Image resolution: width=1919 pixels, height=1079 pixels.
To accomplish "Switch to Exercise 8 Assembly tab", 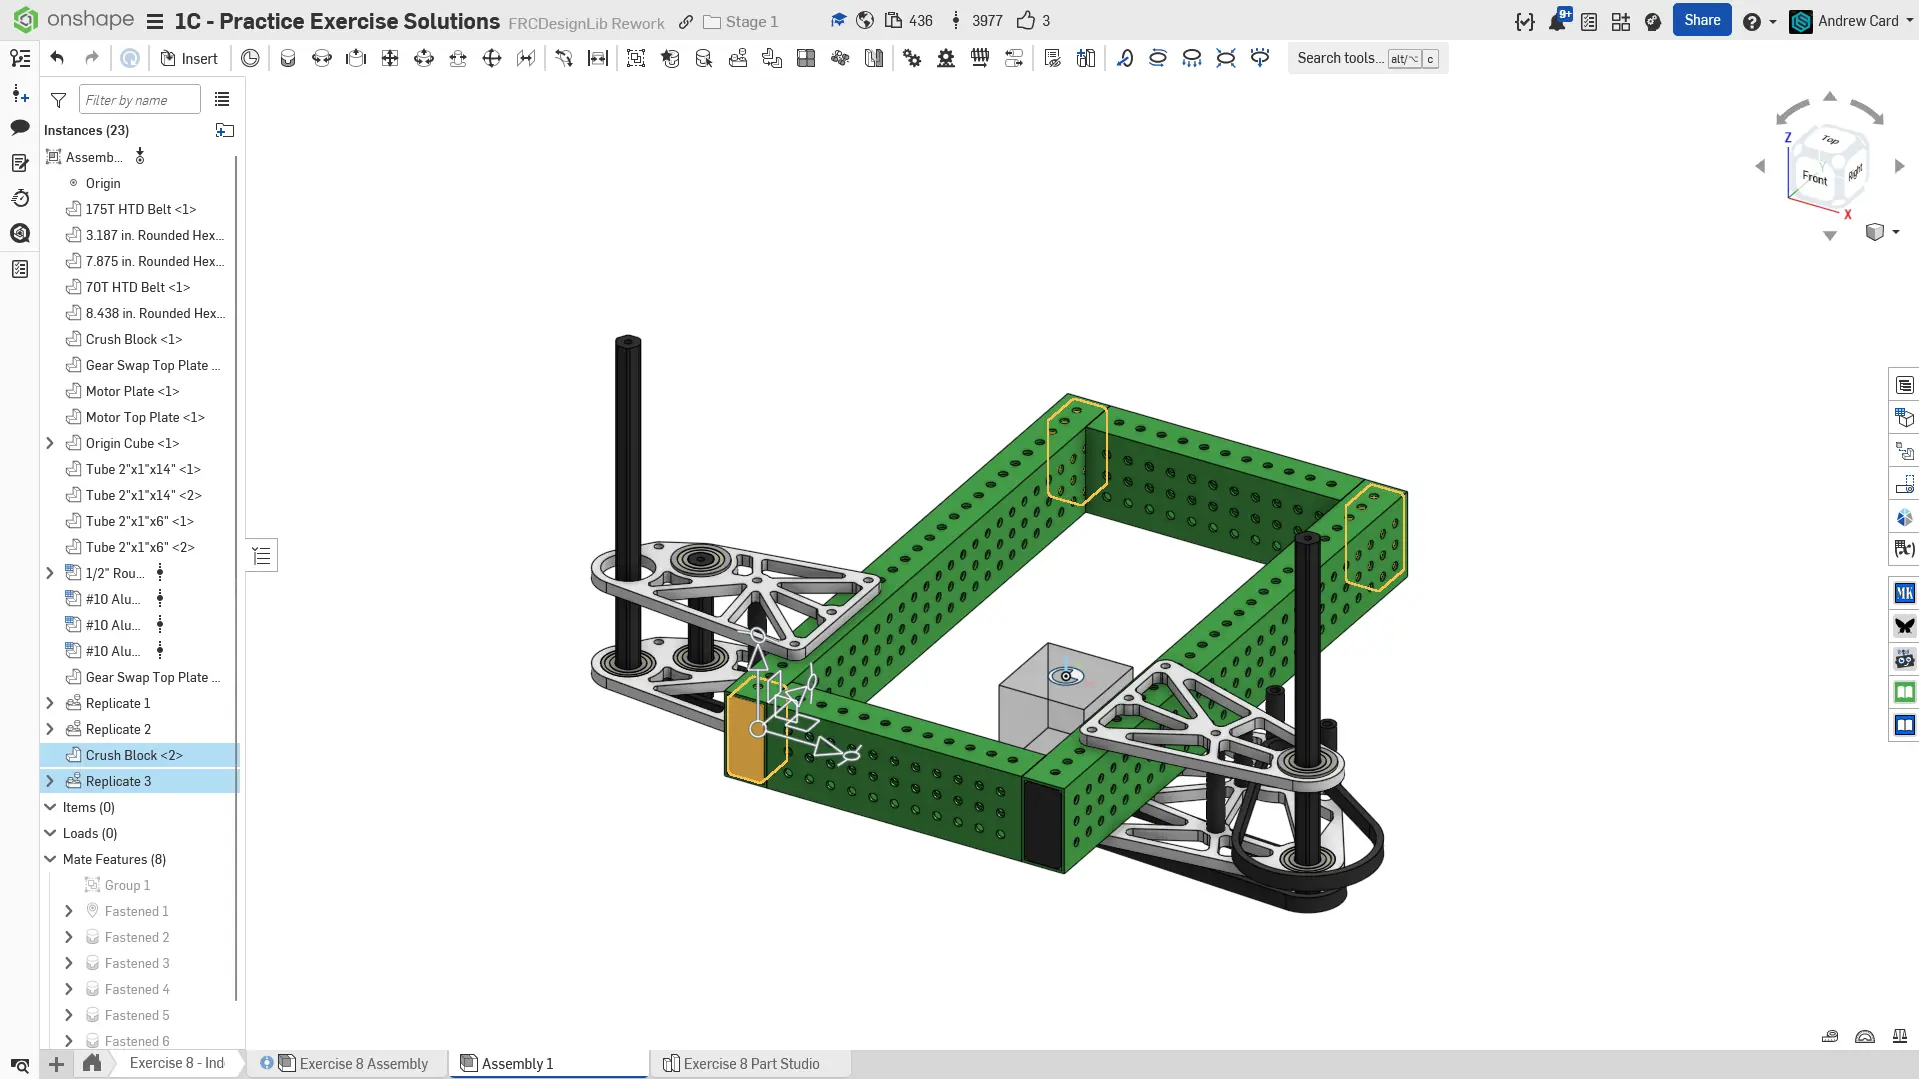I will pyautogui.click(x=363, y=1063).
